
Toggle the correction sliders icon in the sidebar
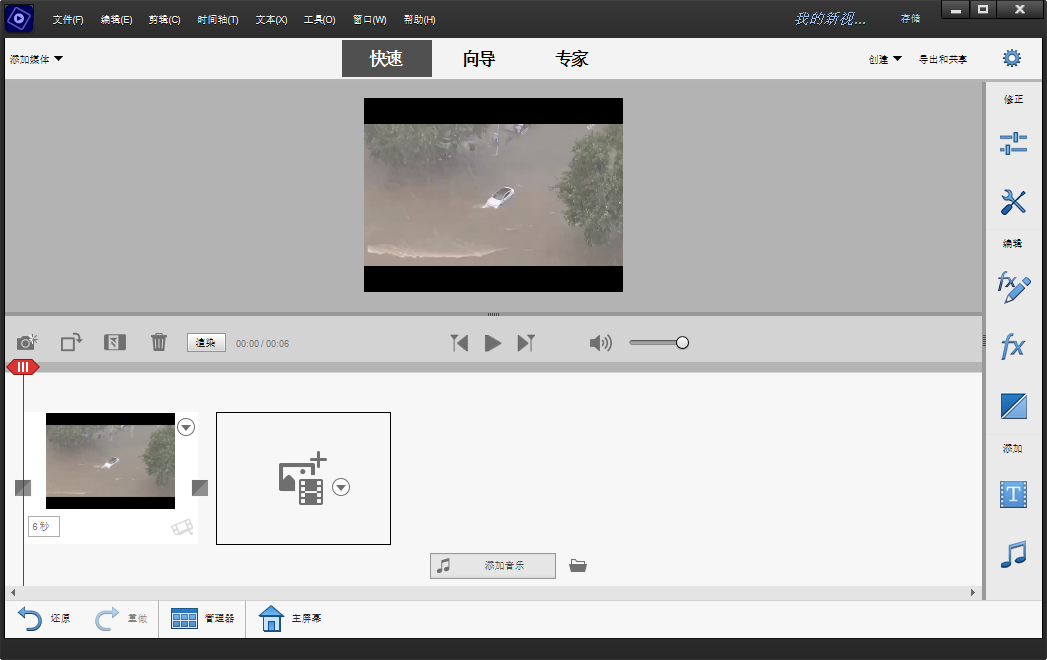tap(1012, 144)
